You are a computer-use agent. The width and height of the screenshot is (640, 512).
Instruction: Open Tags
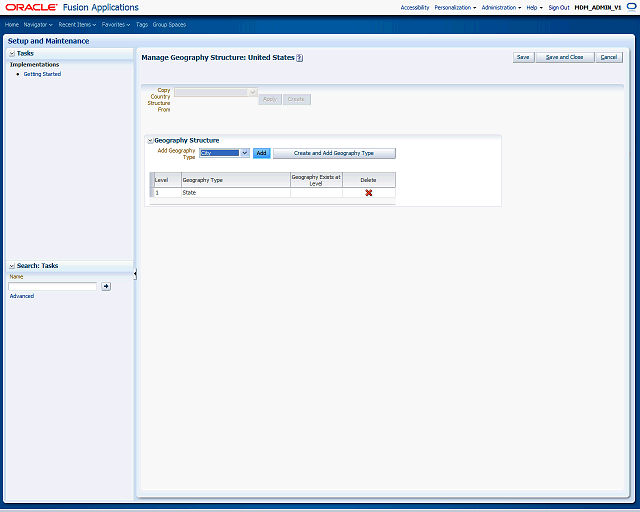point(142,24)
